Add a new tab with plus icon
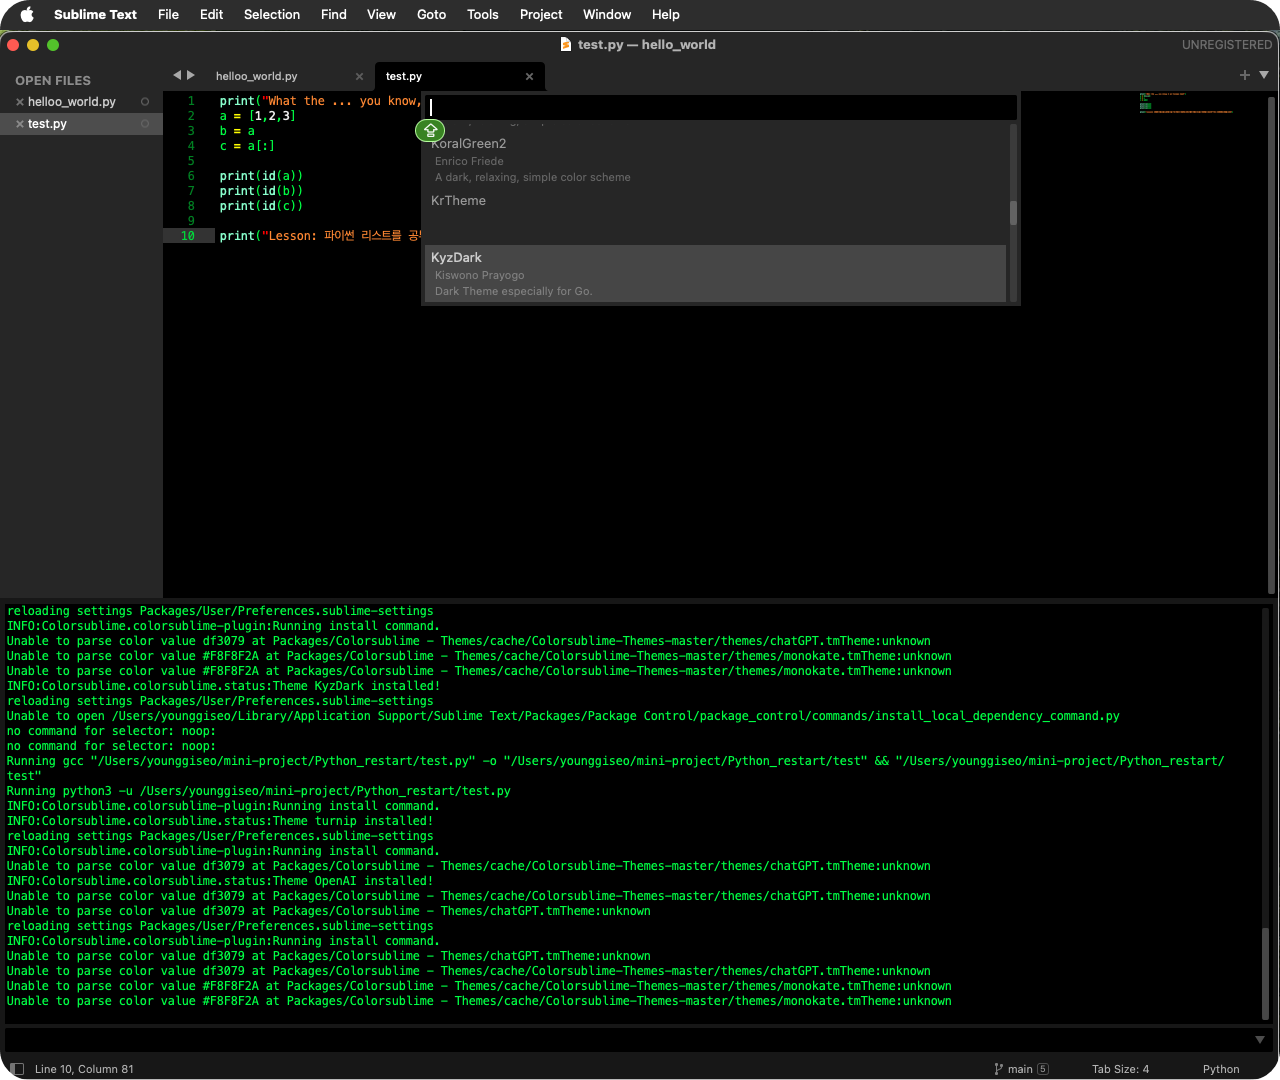 tap(1244, 75)
